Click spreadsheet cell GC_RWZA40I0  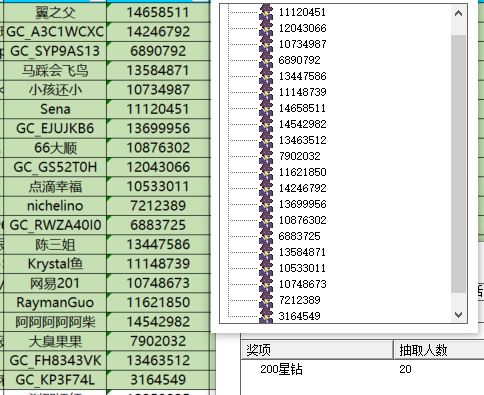[55, 225]
